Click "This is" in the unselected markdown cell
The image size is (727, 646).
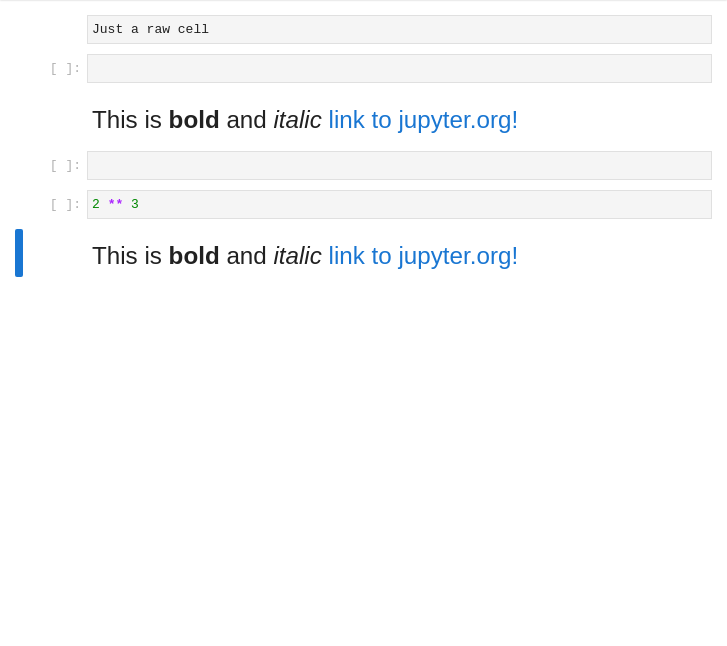[x=127, y=120]
